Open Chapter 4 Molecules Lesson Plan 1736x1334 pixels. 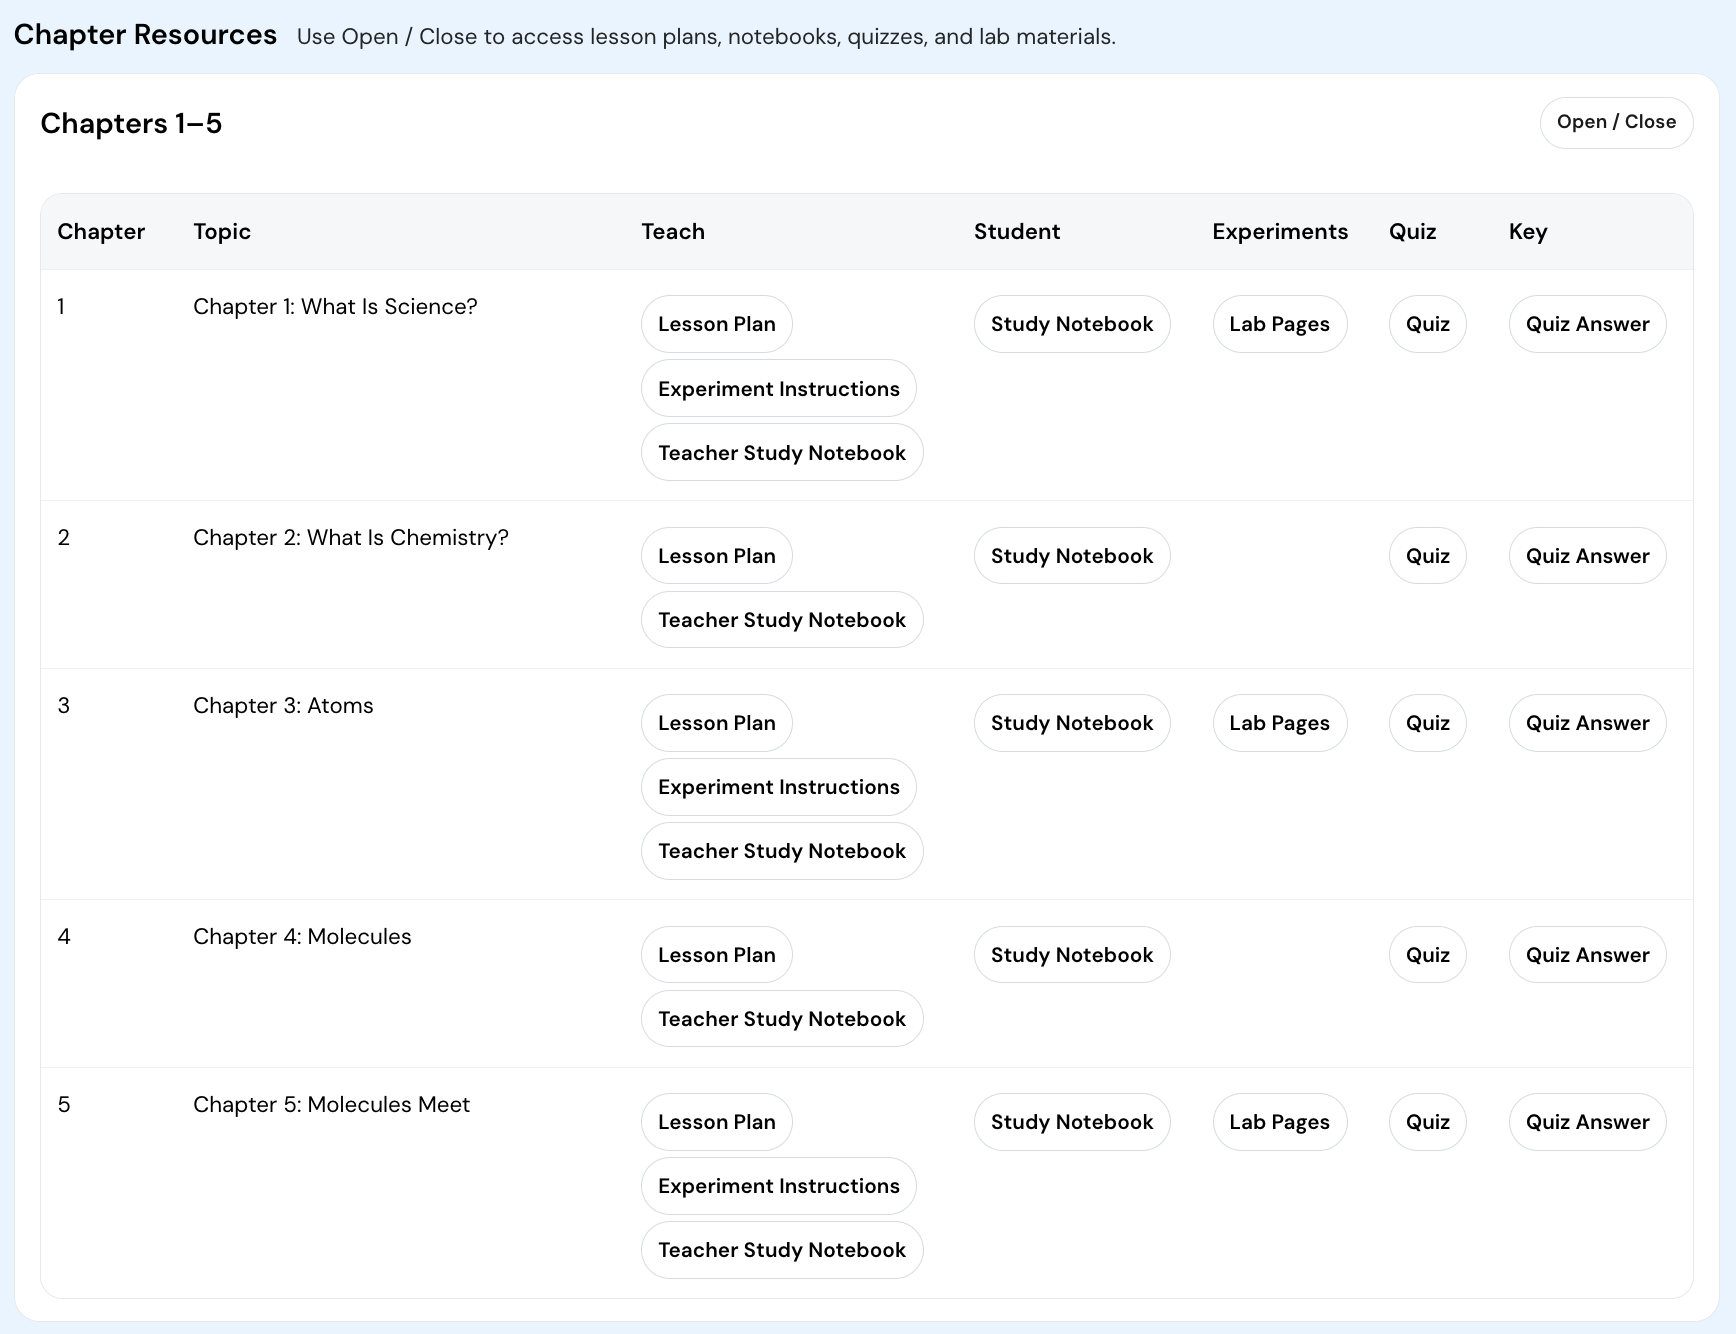click(x=716, y=955)
